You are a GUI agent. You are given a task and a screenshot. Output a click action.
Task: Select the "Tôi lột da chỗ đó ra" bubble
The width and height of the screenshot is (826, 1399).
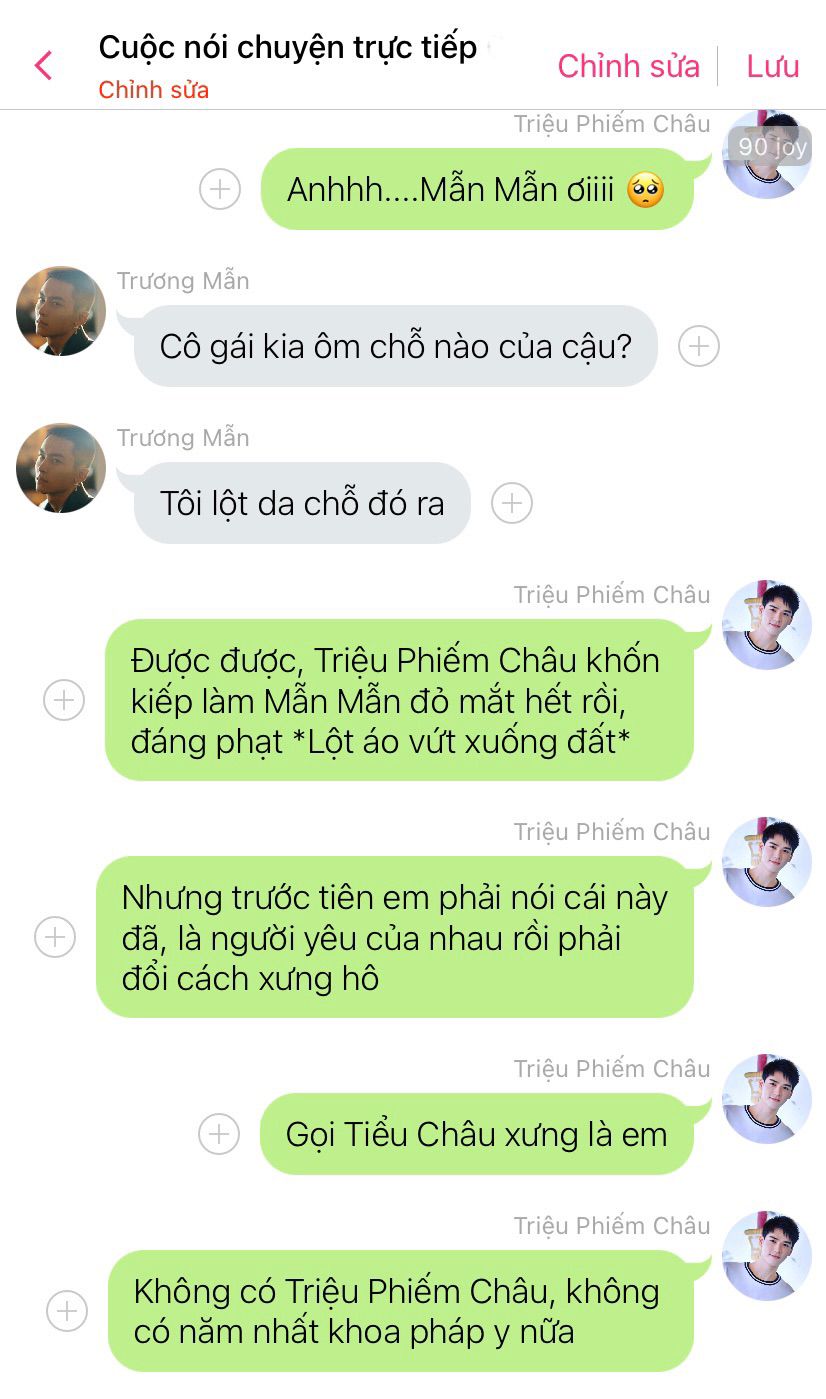(302, 503)
